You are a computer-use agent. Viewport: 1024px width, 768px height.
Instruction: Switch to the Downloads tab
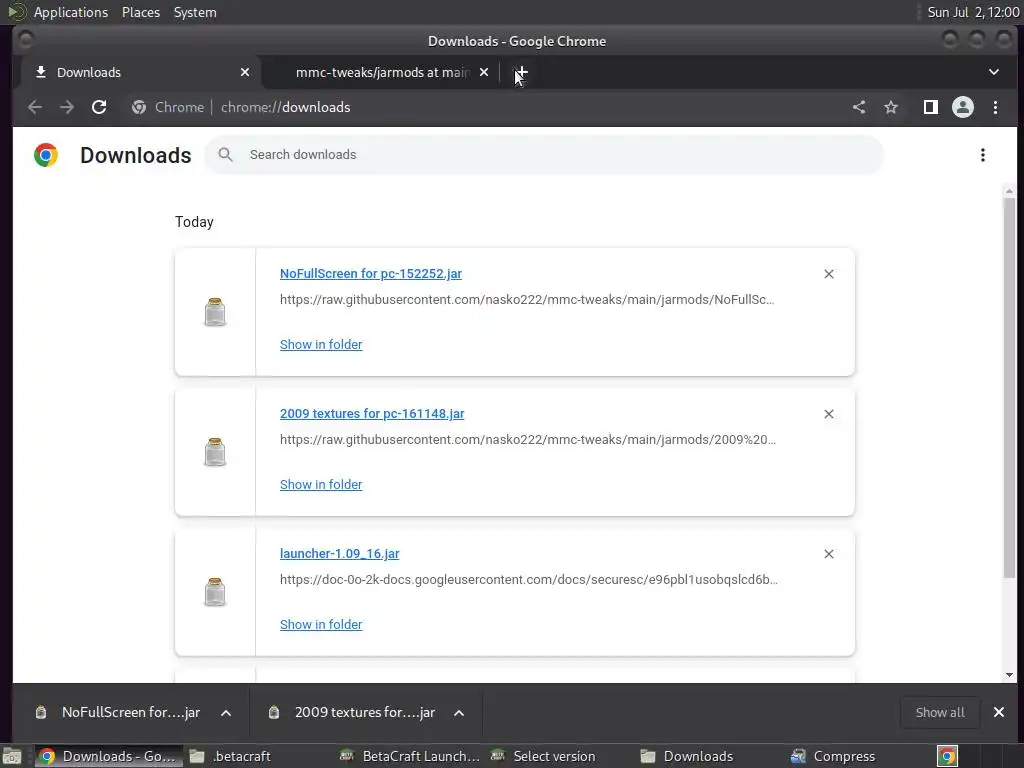pos(138,72)
